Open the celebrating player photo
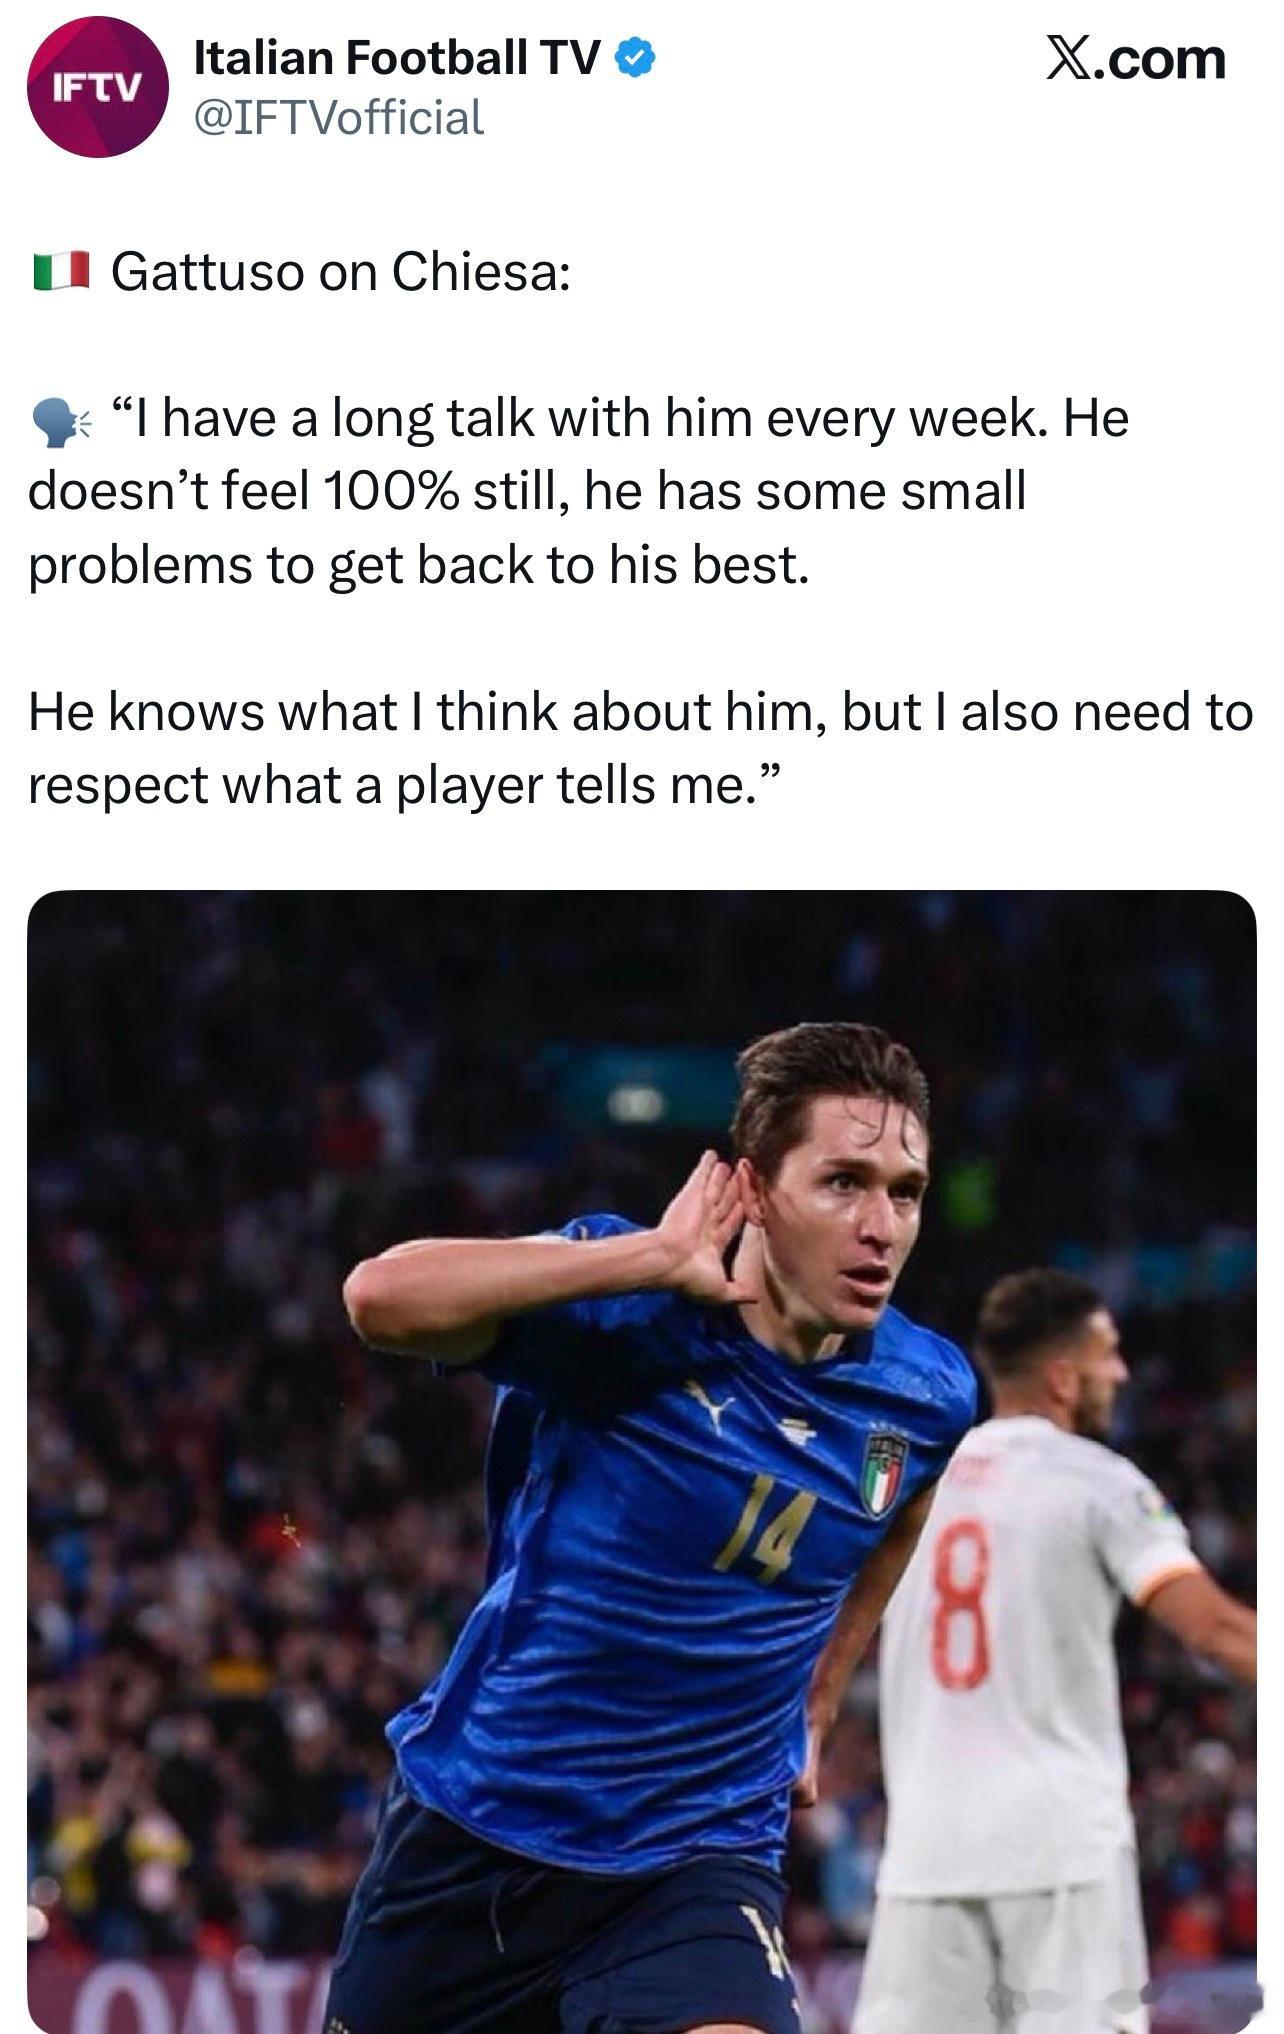The height and width of the screenshot is (2034, 1284). [641, 1461]
